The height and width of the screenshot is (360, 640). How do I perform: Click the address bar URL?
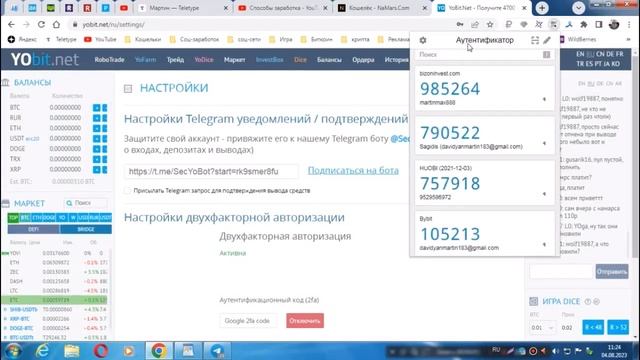pyautogui.click(x=113, y=24)
